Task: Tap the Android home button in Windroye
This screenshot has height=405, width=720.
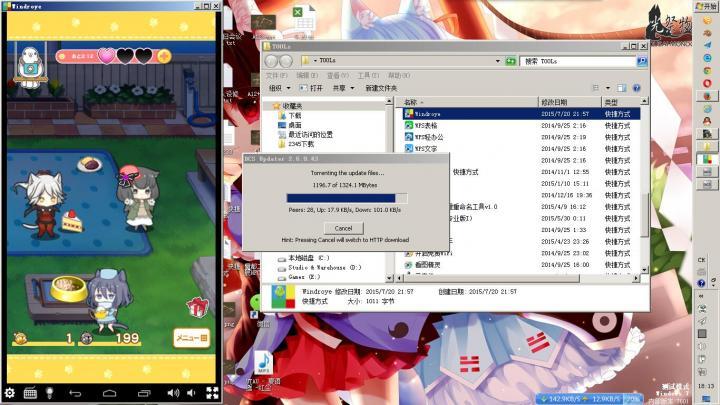Action: pyautogui.click(x=111, y=393)
